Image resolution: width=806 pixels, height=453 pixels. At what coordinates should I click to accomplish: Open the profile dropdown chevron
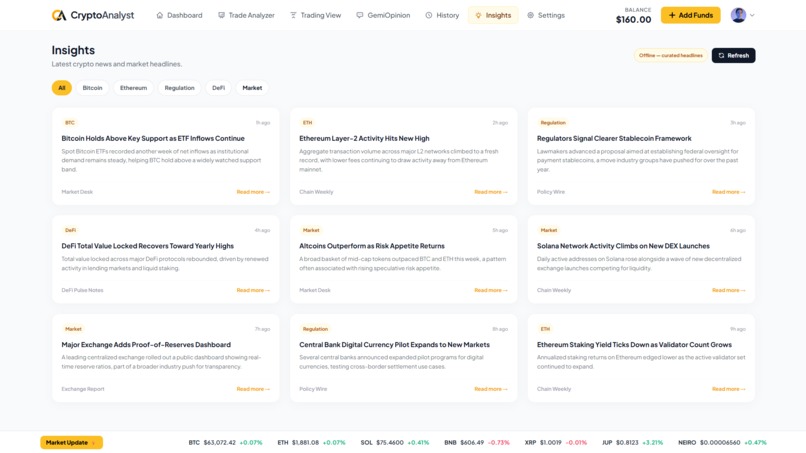tap(752, 15)
